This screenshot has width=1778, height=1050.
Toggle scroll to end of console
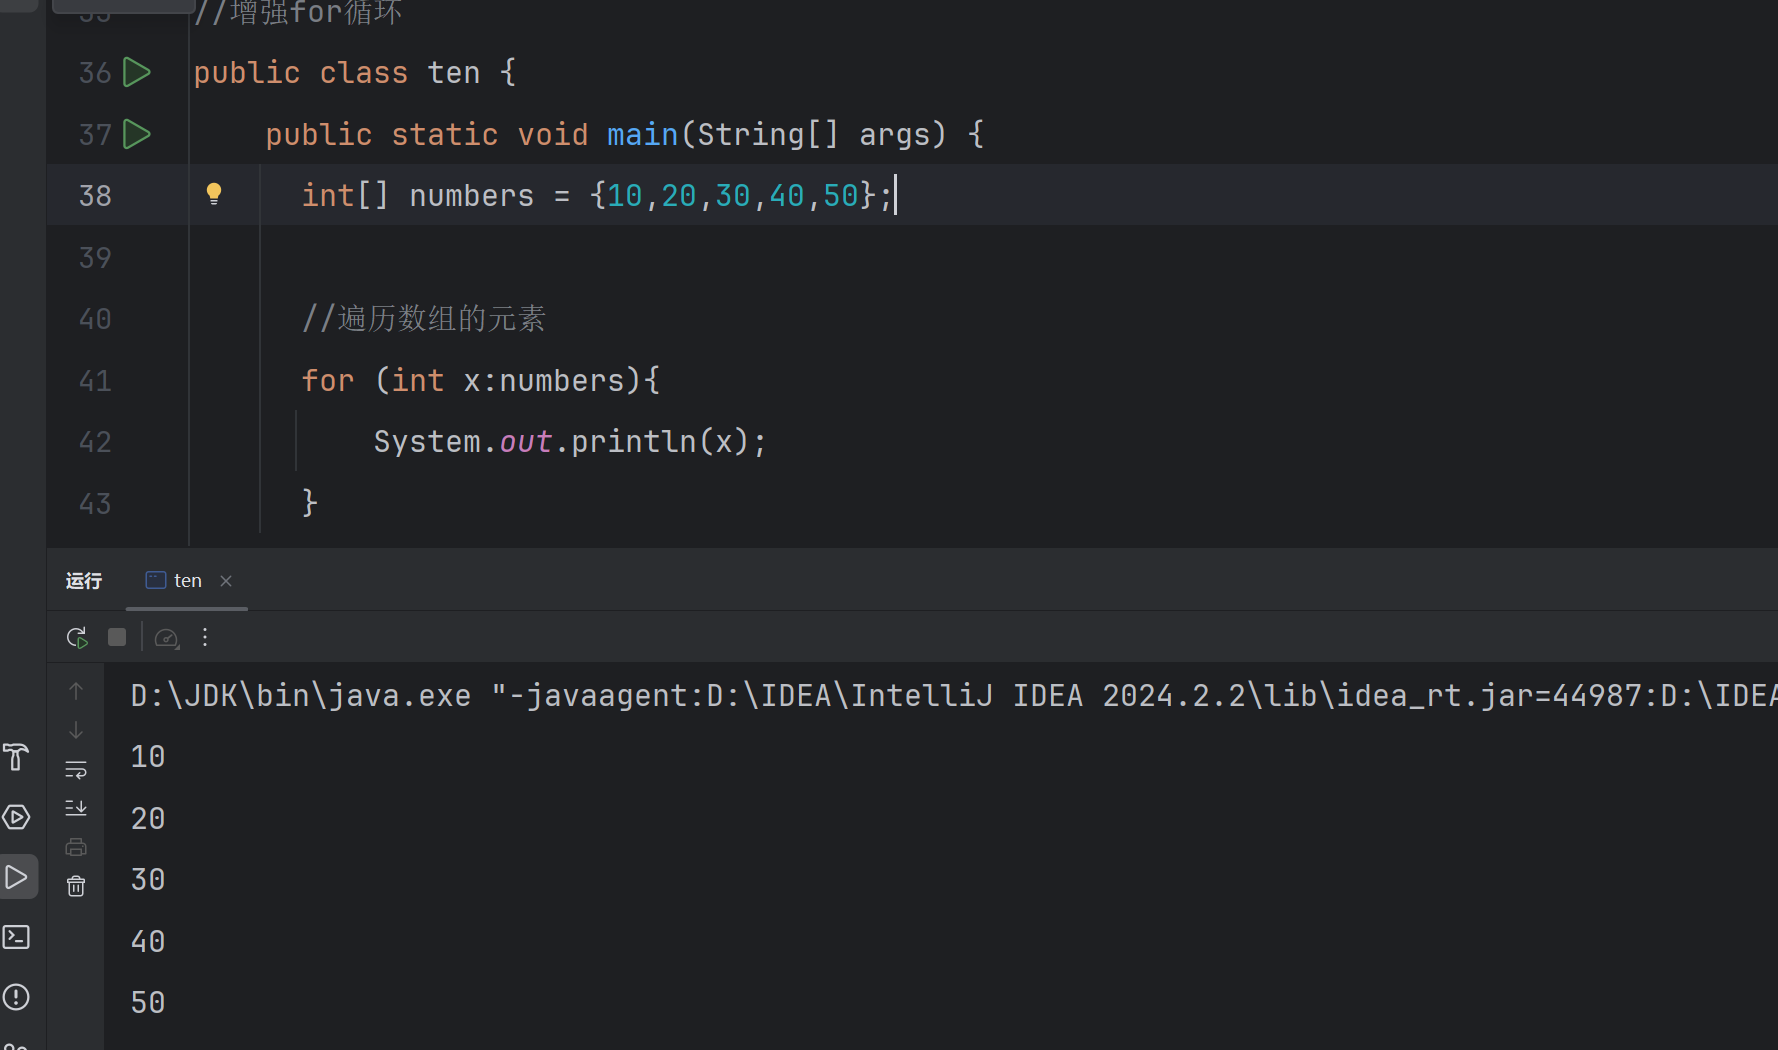[76, 808]
